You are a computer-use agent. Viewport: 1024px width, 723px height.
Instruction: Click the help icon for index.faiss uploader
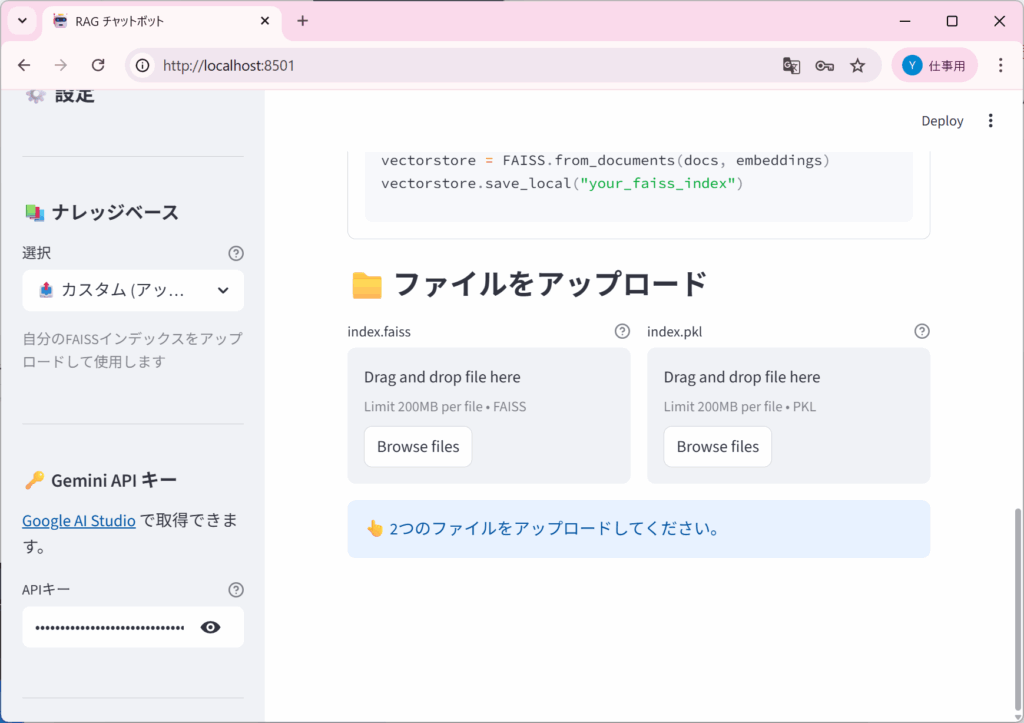(x=622, y=331)
